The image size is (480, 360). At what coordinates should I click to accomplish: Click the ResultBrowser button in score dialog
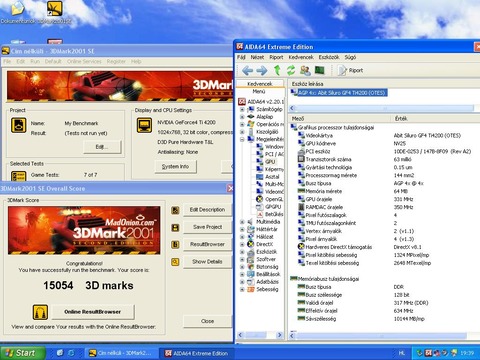(x=207, y=244)
